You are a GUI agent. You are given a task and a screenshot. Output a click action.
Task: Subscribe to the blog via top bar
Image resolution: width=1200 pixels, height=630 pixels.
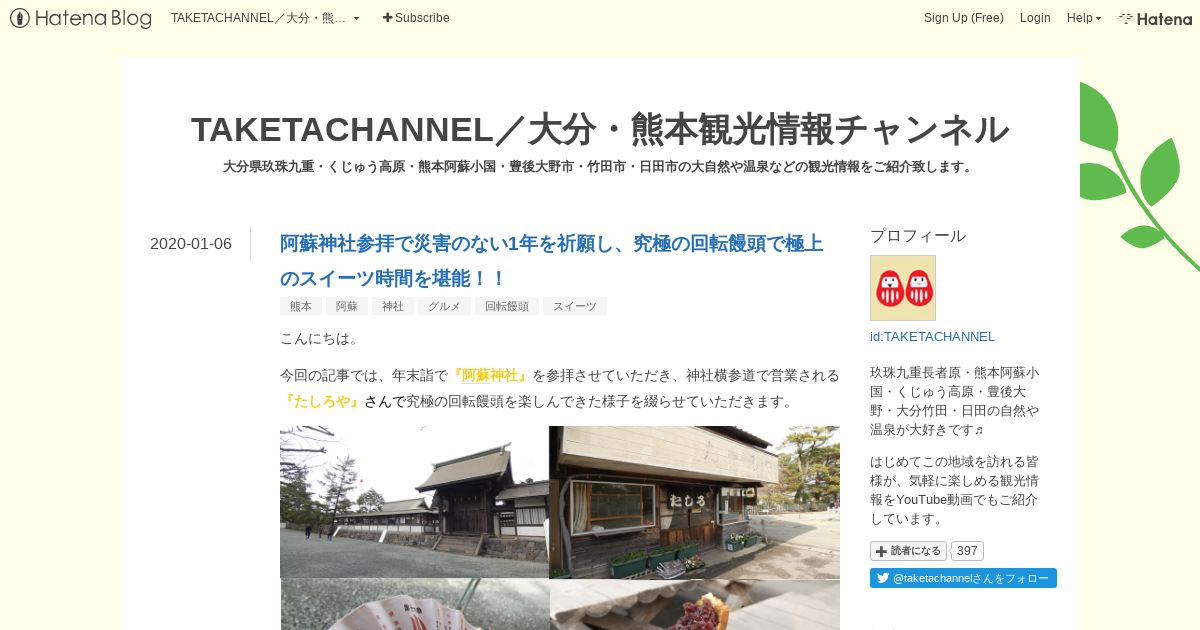click(x=416, y=18)
